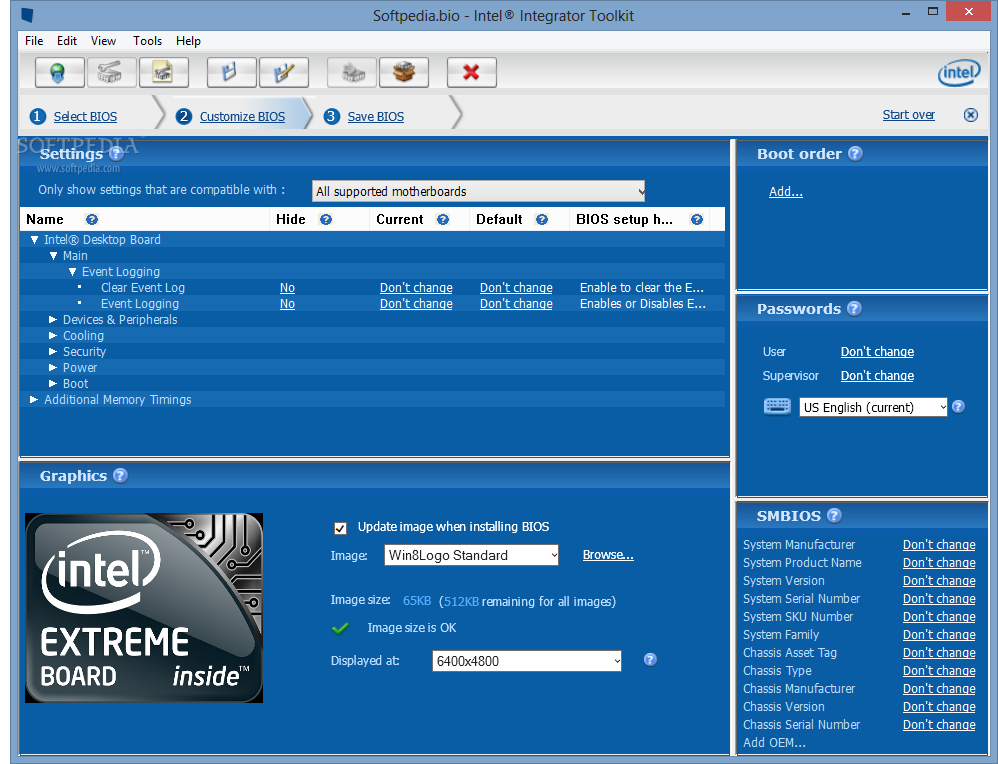This screenshot has width=998, height=764.
Task: Go to Save BIOS step
Action: click(376, 117)
